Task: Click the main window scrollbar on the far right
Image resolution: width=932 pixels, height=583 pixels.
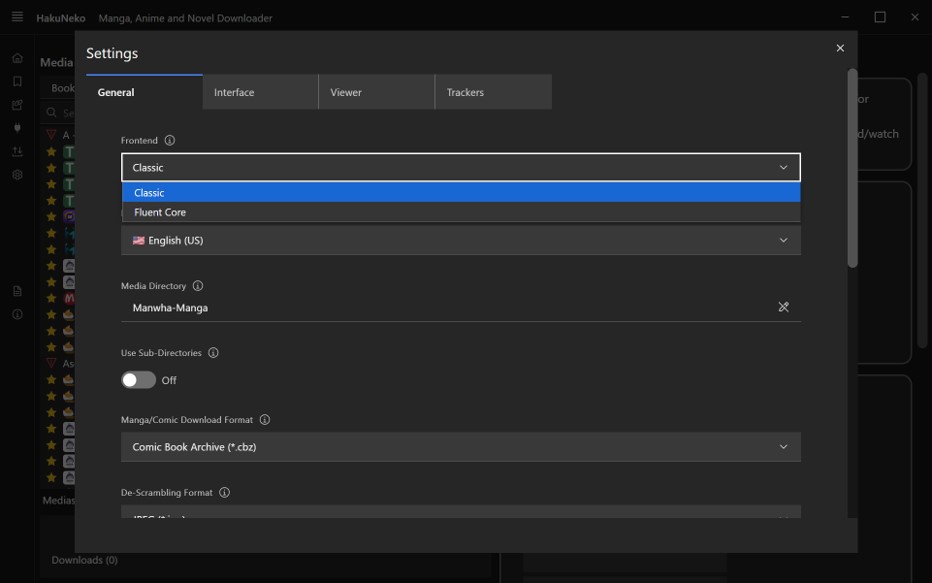Action: (922, 211)
